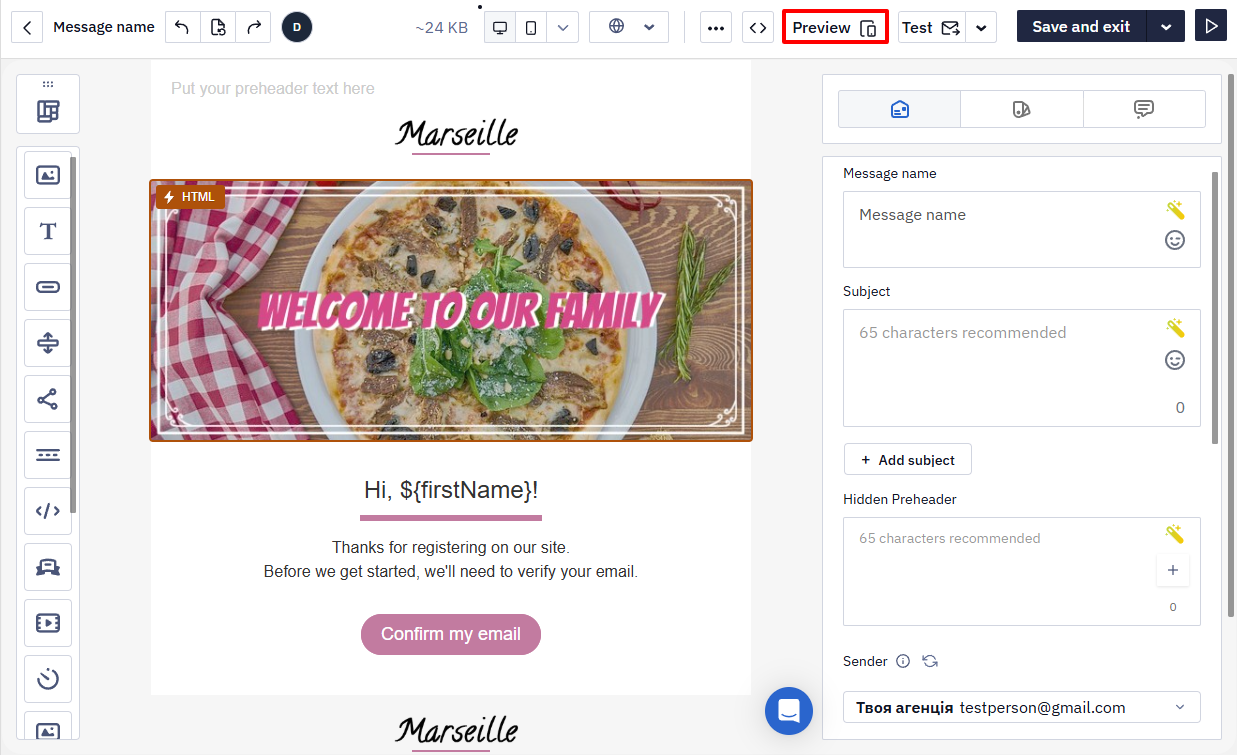Use AI magic wand for Message name
Viewport: 1237px width, 755px height.
[x=1175, y=210]
